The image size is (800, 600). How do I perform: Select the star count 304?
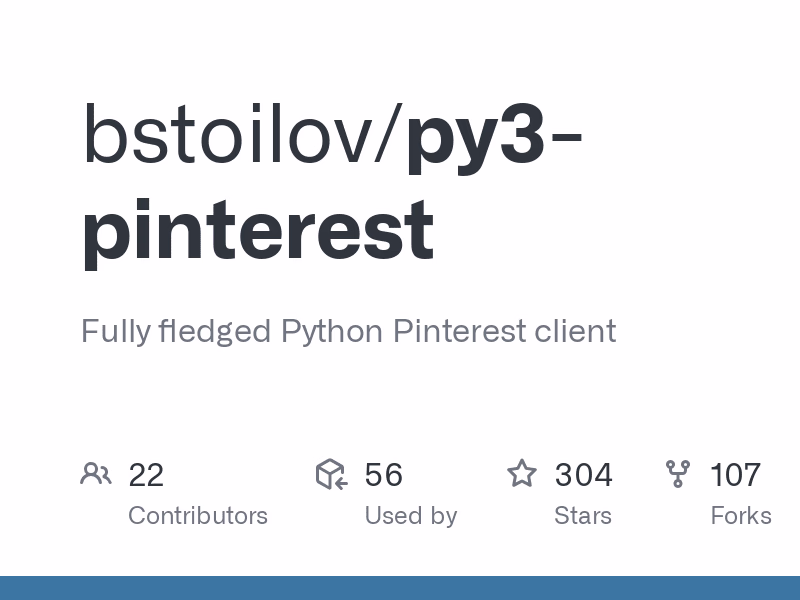(584, 475)
